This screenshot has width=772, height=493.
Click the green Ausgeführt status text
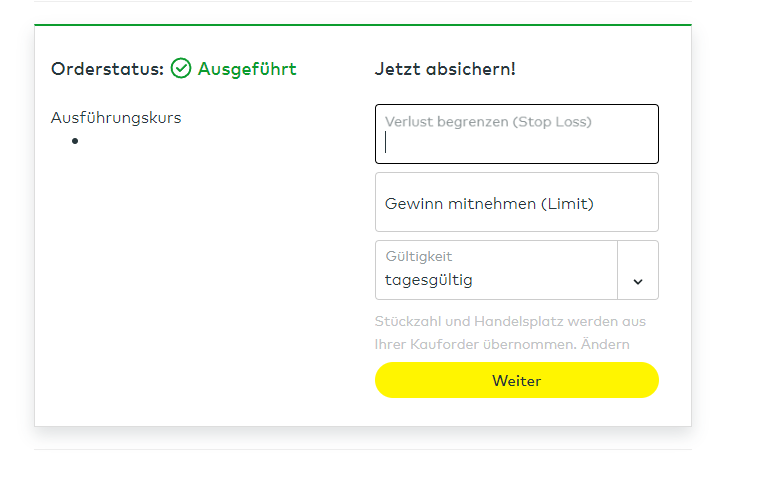click(247, 69)
